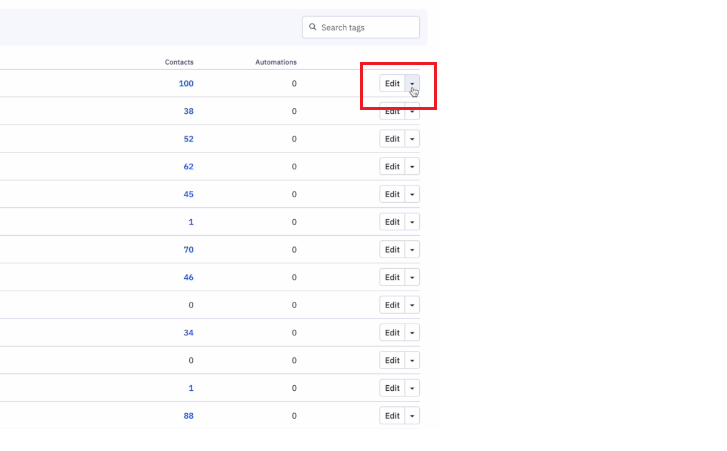Image resolution: width=727 pixels, height=451 pixels.
Task: Edit the tag with 45 contacts
Action: click(x=392, y=194)
